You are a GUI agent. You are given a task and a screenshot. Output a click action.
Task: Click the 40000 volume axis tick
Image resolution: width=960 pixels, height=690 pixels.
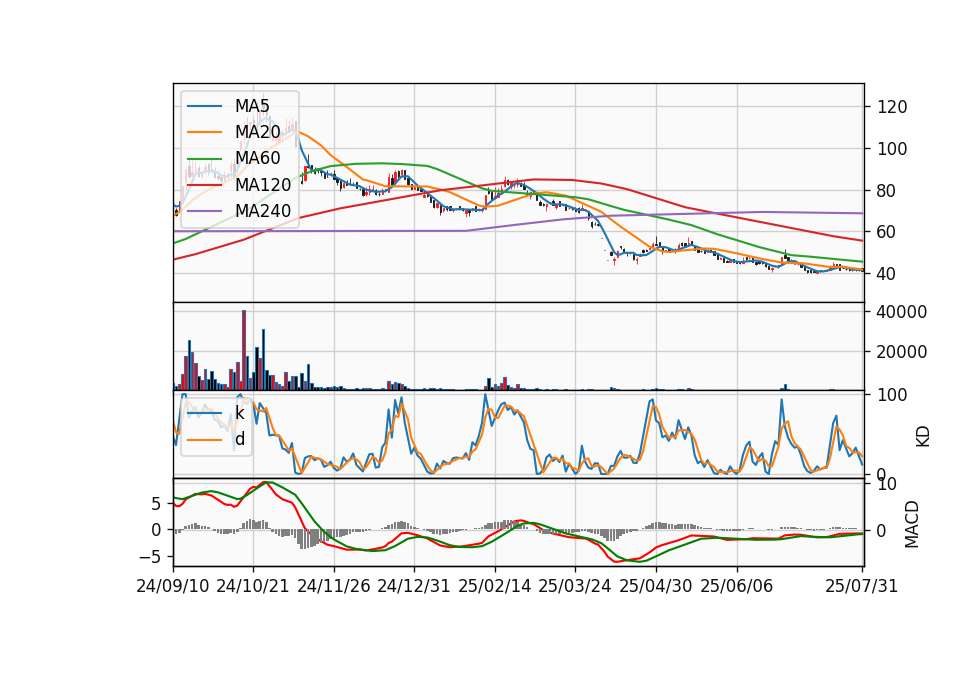[x=902, y=312]
